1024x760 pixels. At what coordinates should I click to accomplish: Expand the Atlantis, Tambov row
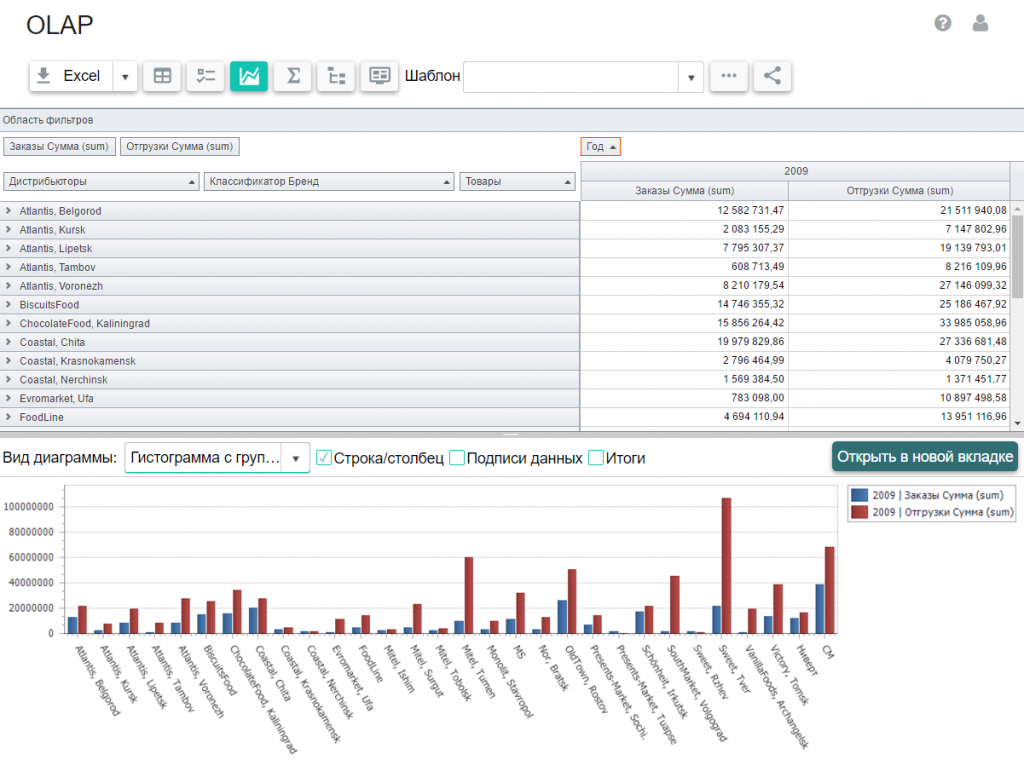tap(8, 267)
